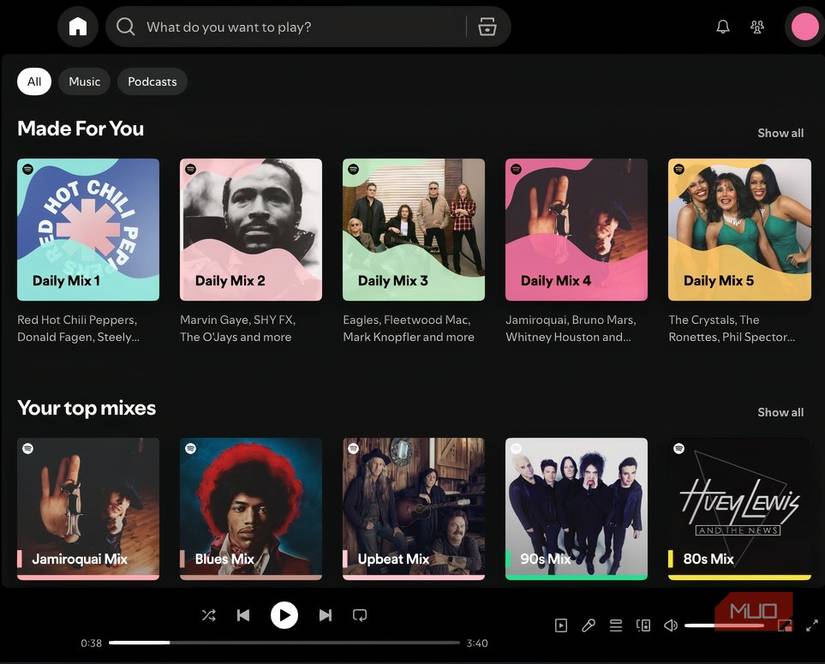This screenshot has height=664, width=825.
Task: Open the Now Playing view
Action: tap(561, 625)
